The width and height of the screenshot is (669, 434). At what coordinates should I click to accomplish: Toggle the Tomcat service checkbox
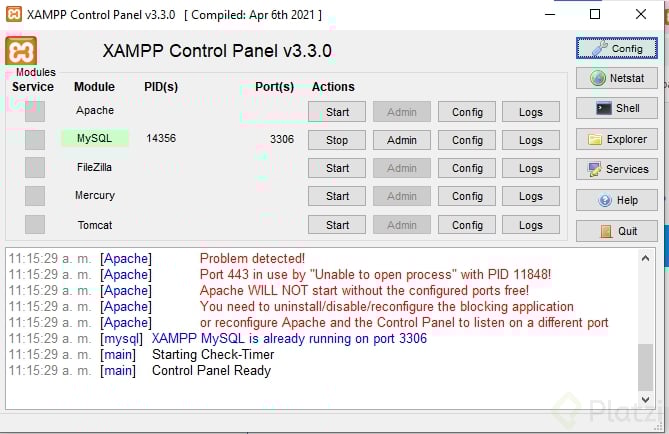point(35,224)
